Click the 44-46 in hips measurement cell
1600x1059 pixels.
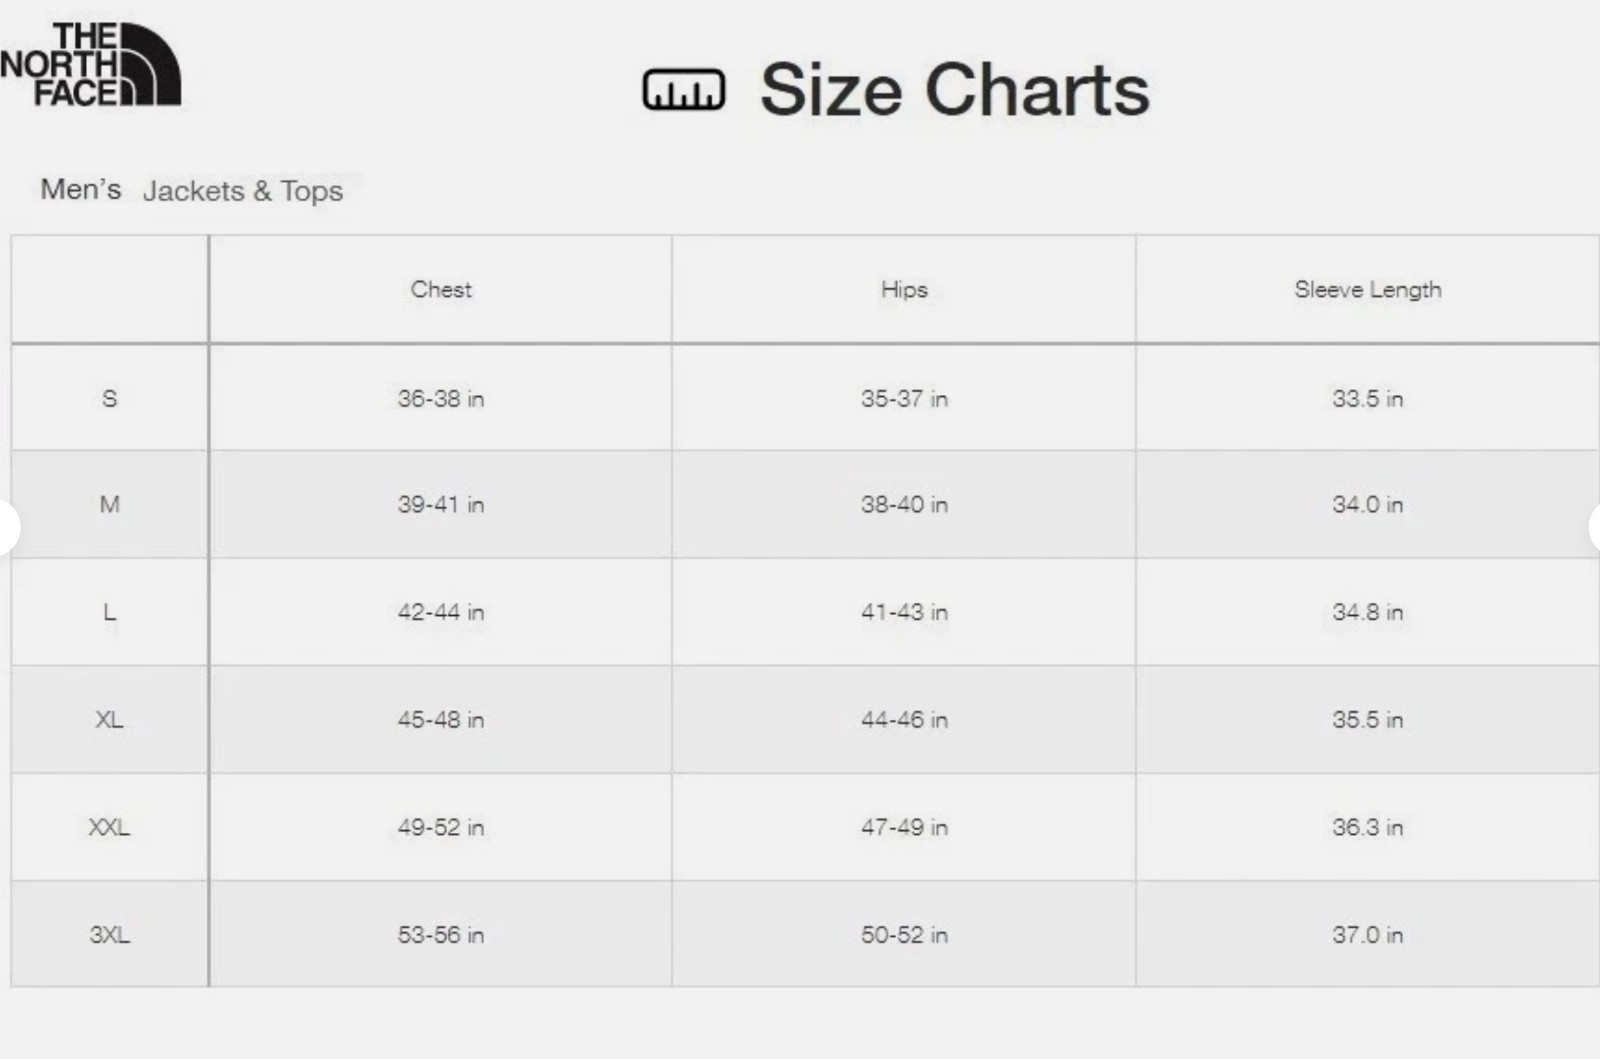[x=904, y=720]
